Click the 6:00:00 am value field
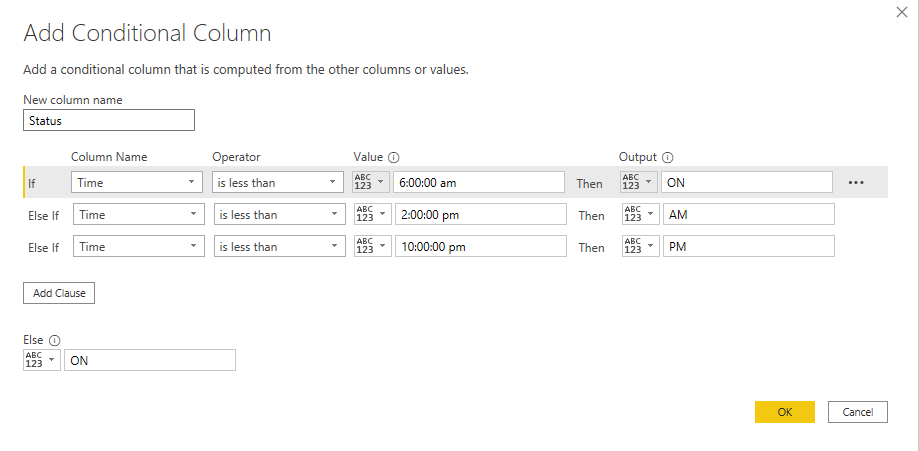 (x=479, y=182)
